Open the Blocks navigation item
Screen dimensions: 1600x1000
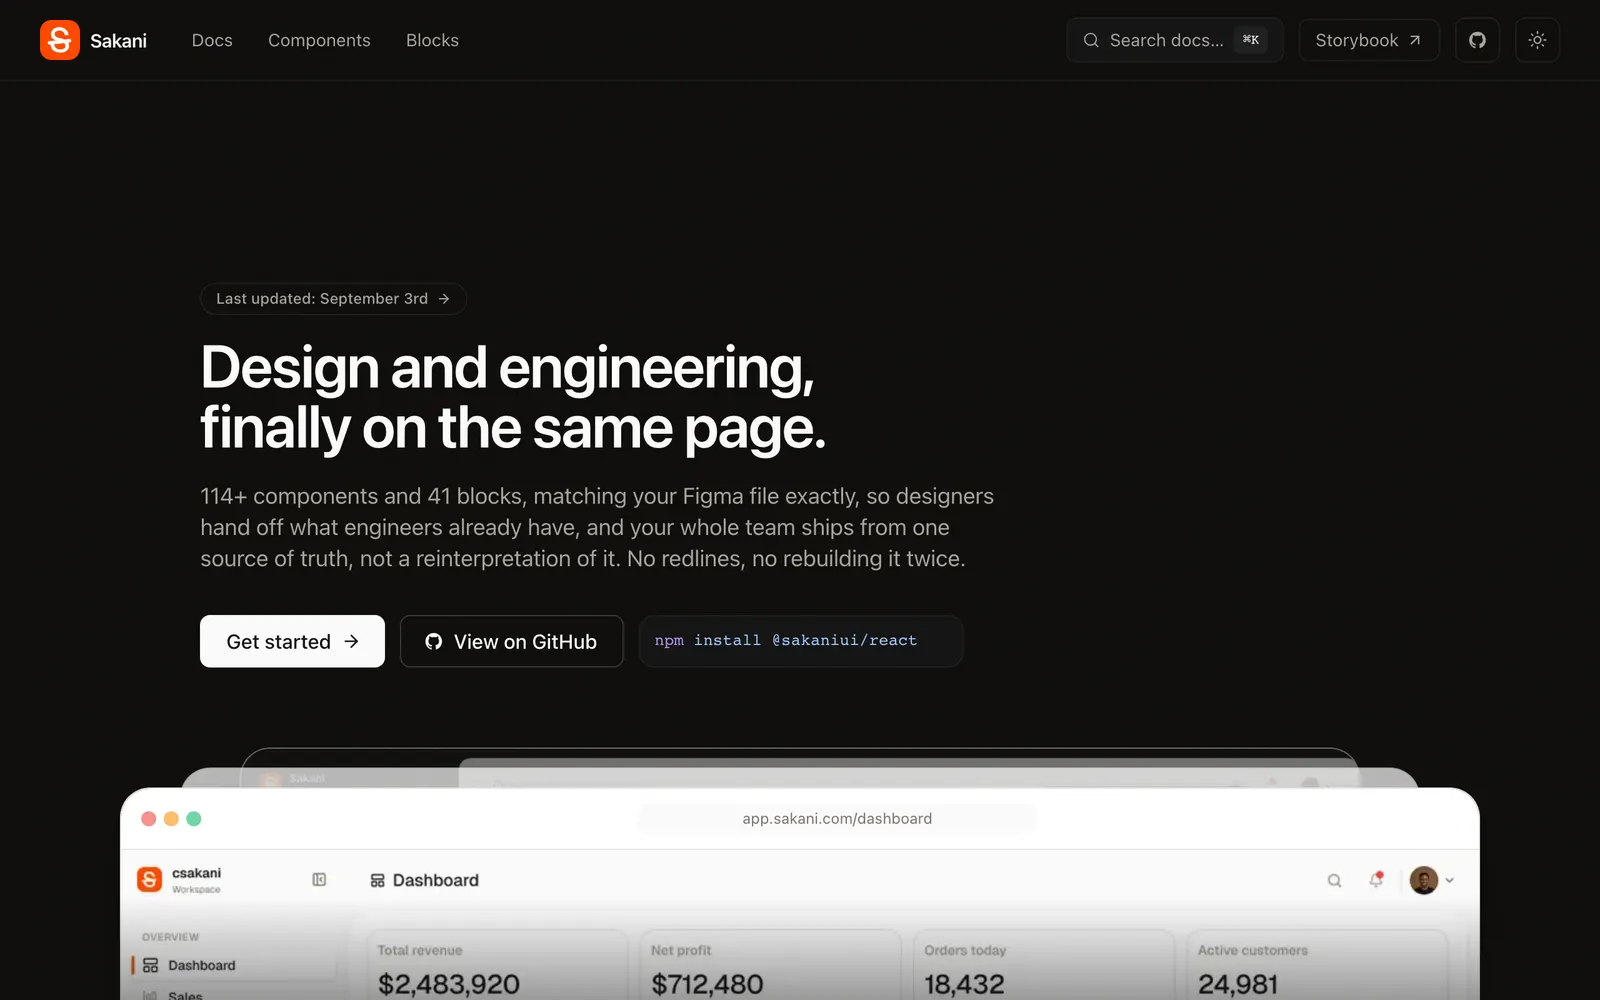click(x=432, y=40)
